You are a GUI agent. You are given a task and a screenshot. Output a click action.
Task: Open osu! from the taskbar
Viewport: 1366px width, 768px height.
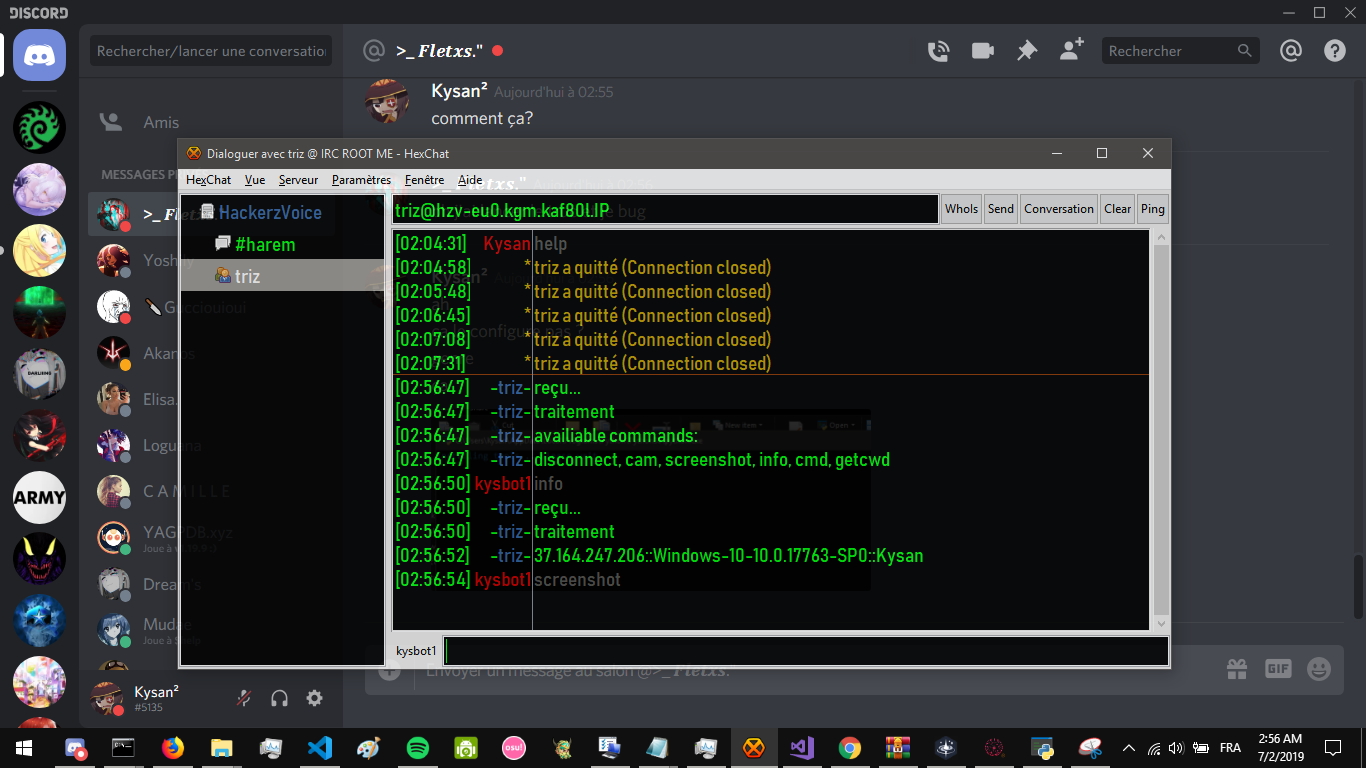[x=514, y=748]
